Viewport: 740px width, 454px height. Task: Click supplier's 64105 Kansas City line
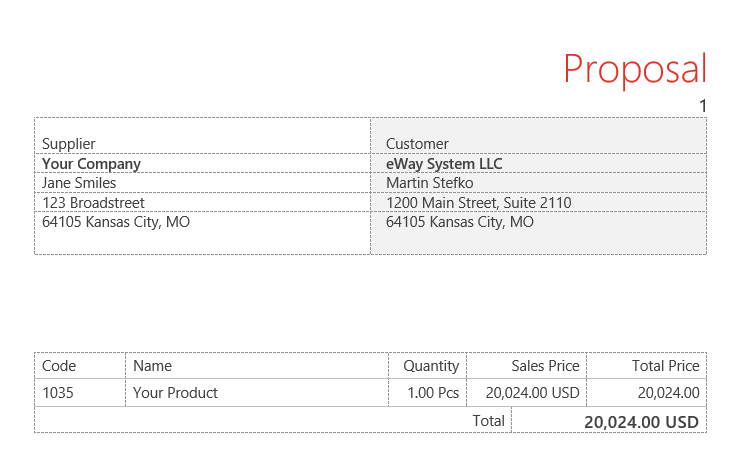pos(202,233)
